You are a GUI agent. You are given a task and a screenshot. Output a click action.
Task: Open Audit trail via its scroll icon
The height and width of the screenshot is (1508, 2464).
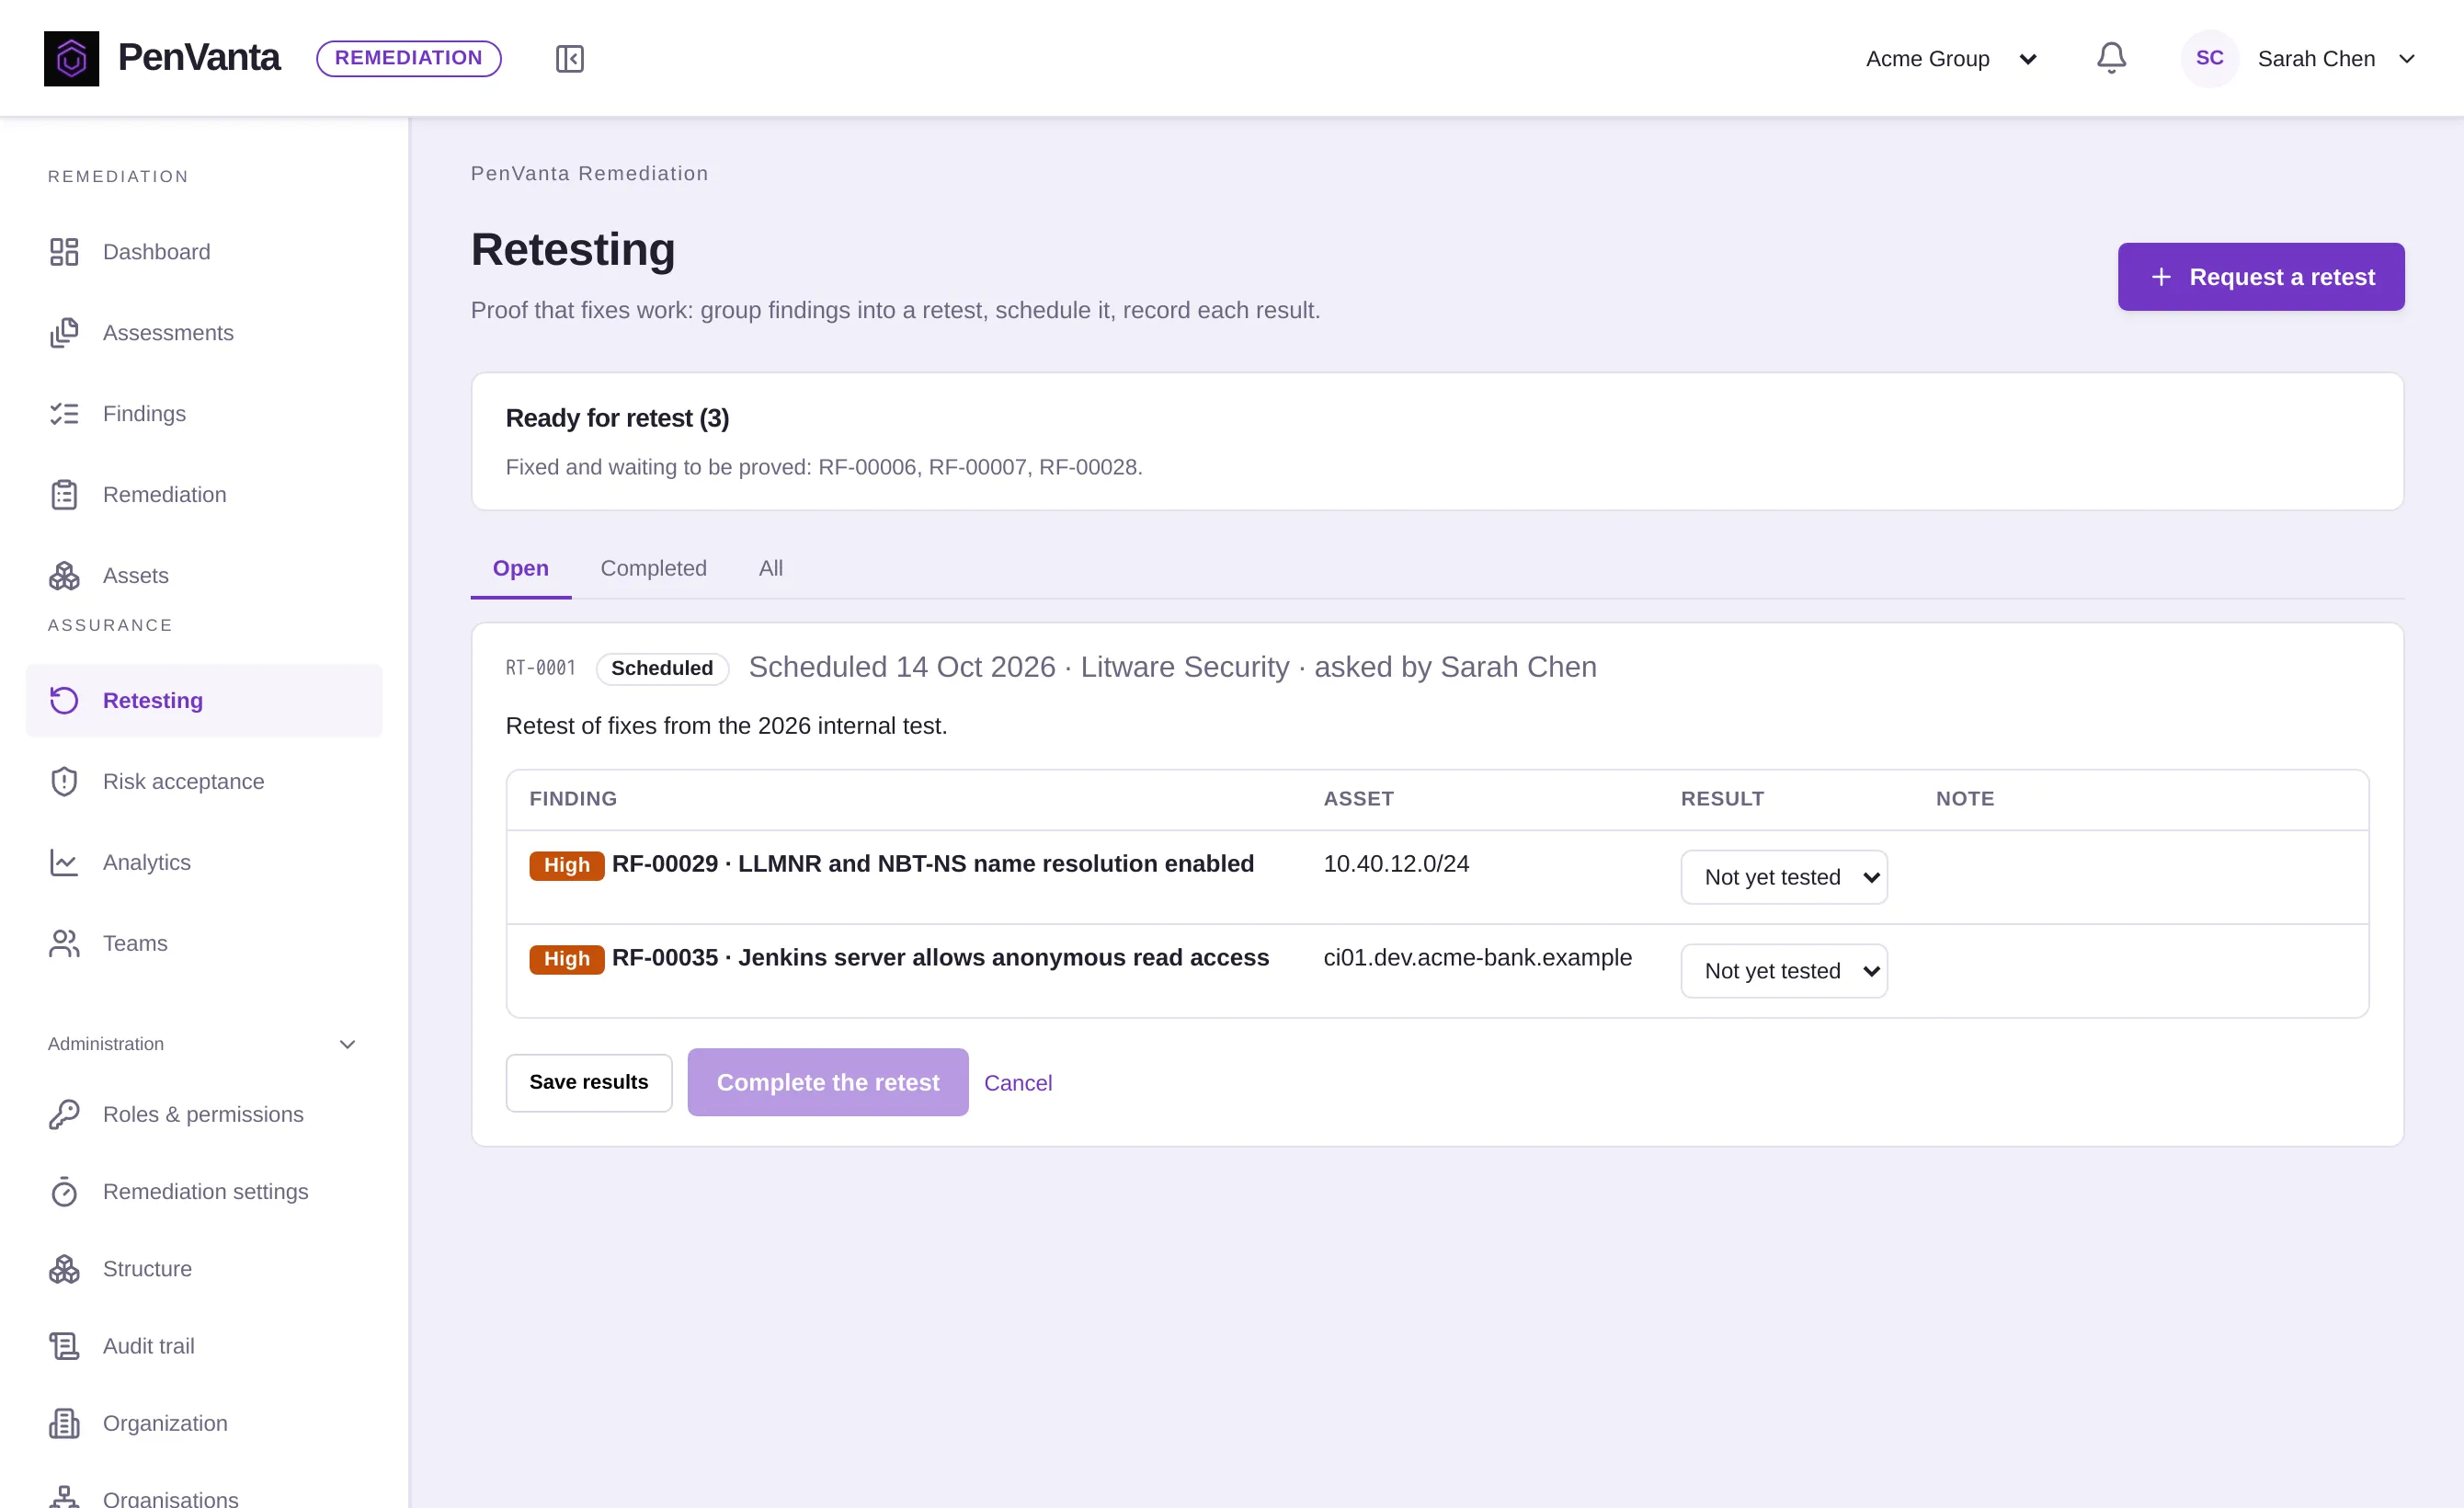[64, 1346]
